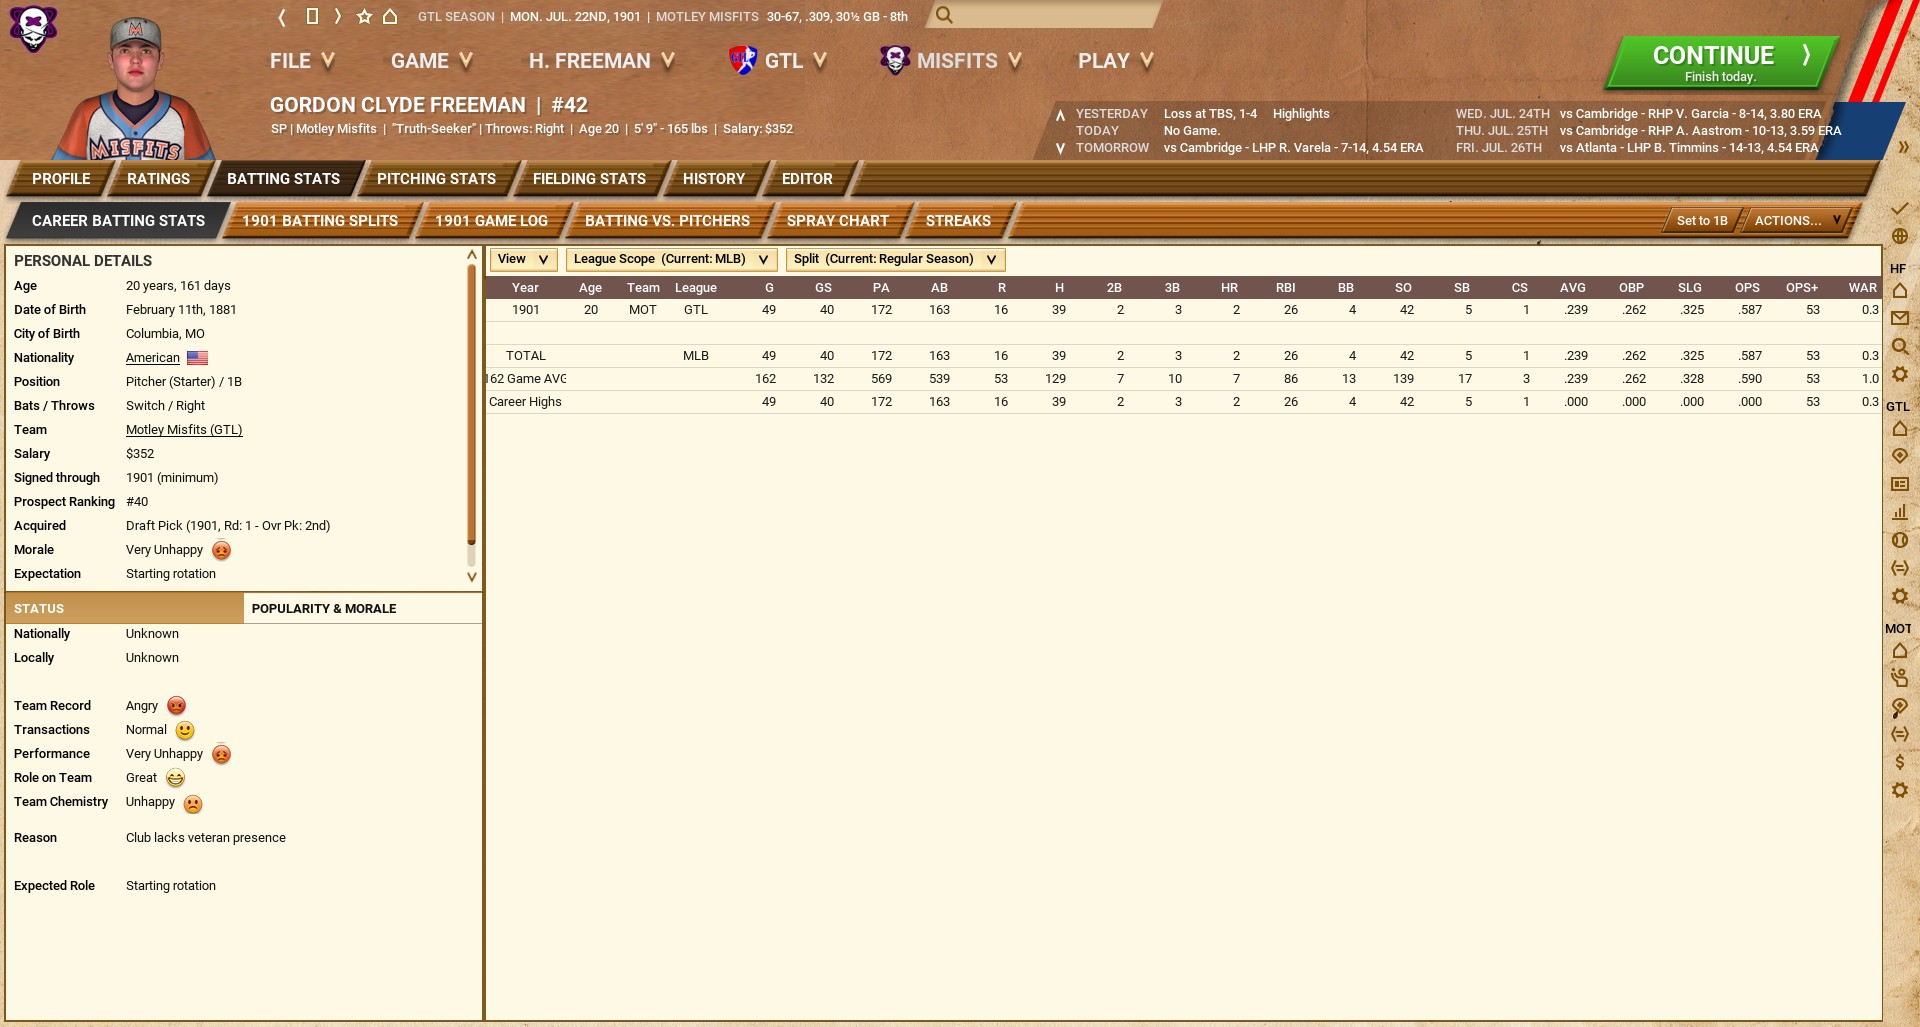Click the baseball icon in the GTL sidebar section

(x=1900, y=540)
